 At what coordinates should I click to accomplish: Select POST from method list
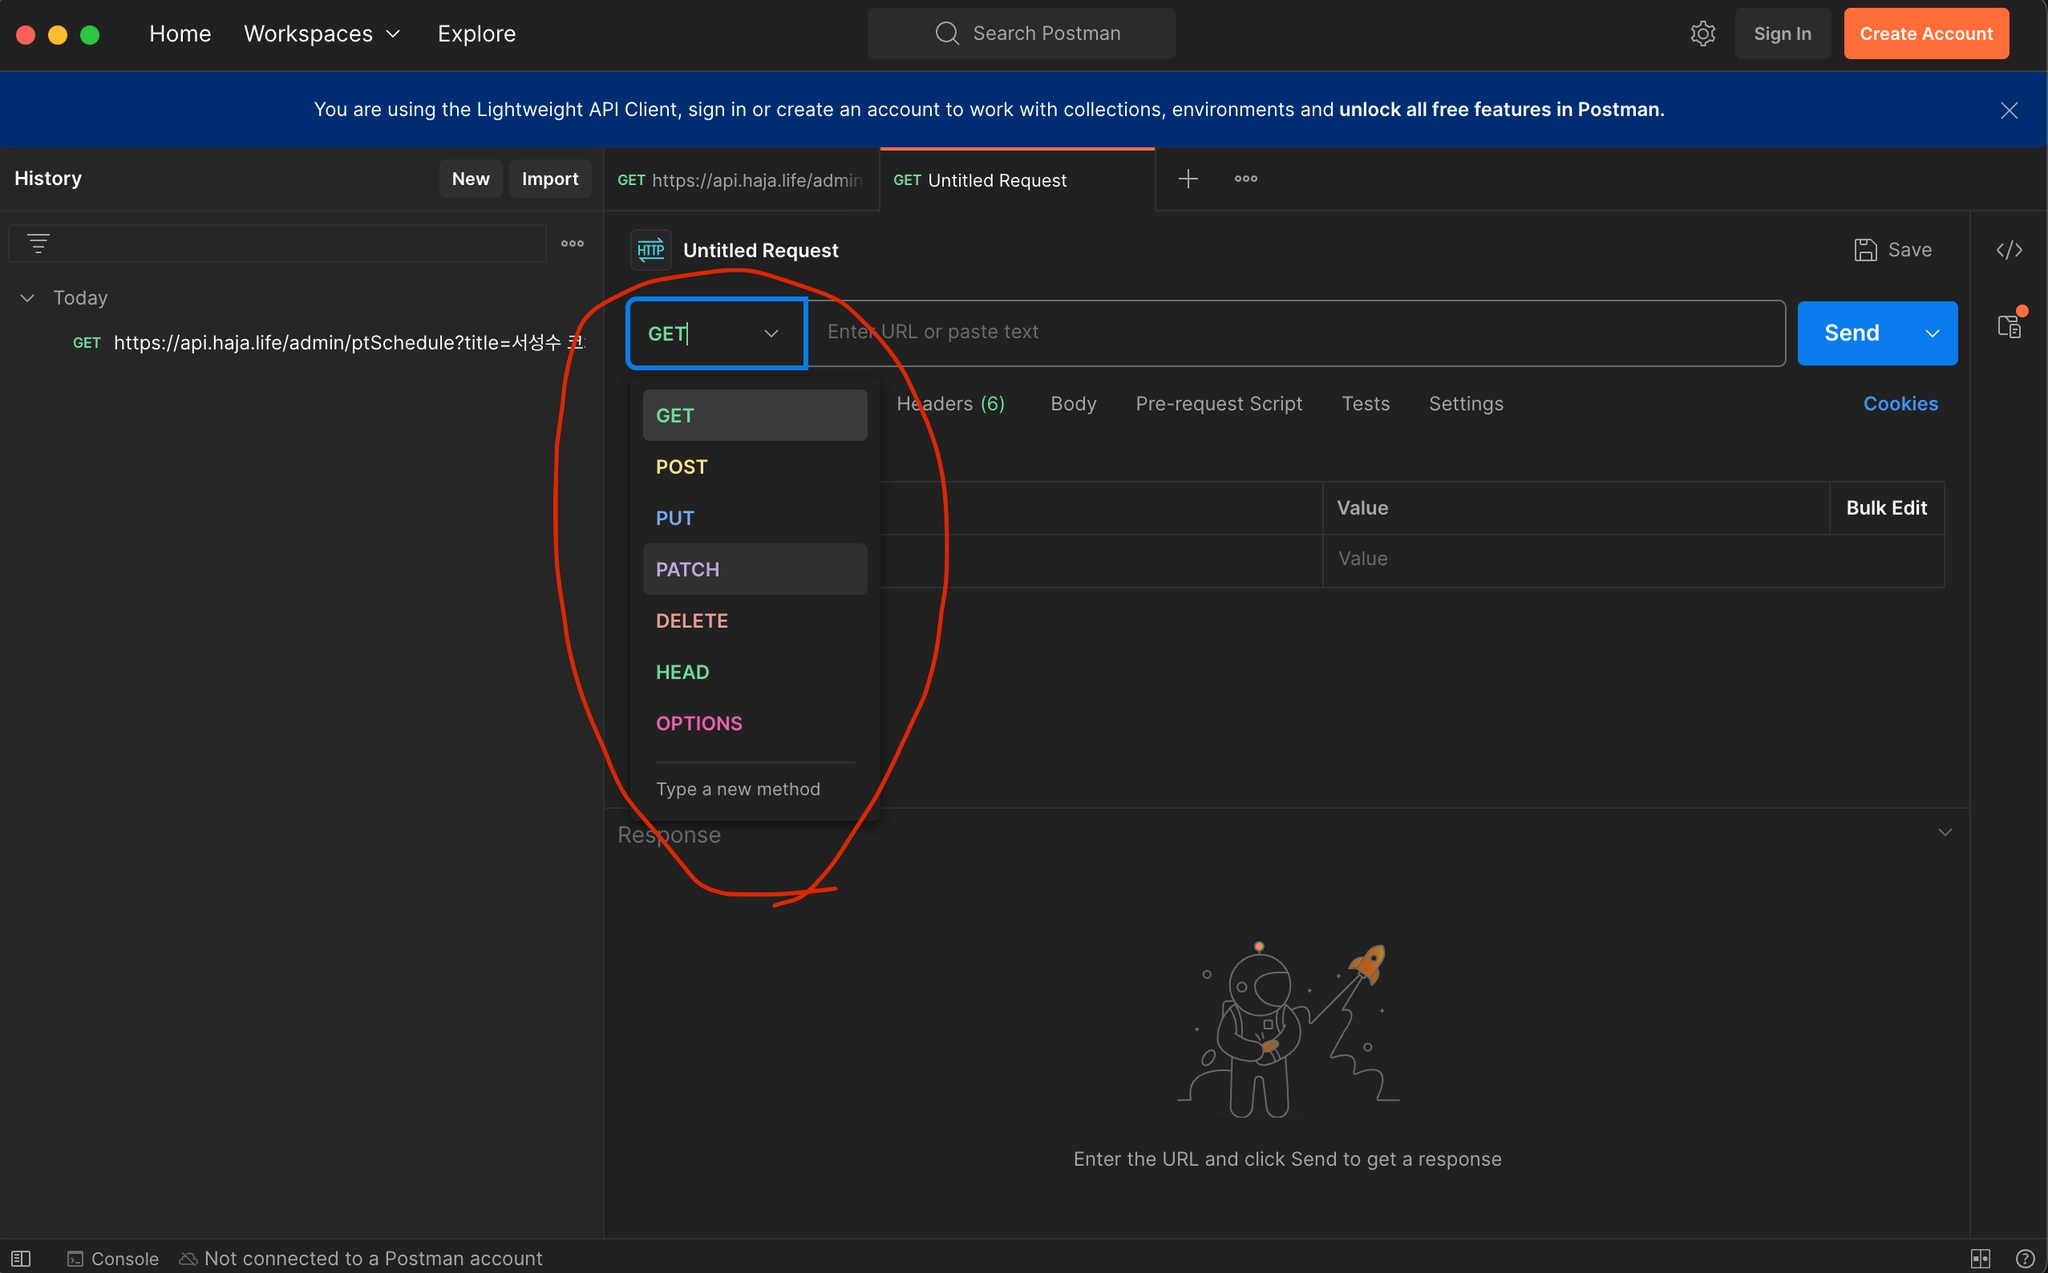pos(682,467)
